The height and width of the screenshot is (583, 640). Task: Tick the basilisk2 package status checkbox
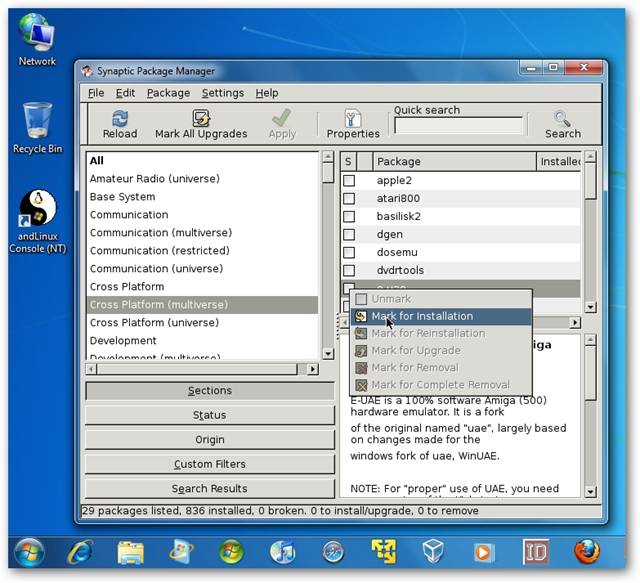pos(349,216)
